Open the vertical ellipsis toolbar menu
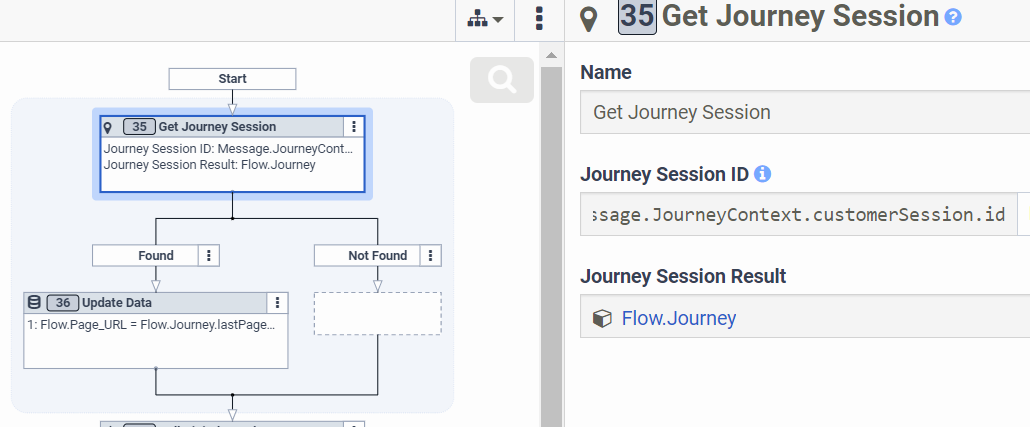Viewport: 1030px width, 427px height. [540, 19]
